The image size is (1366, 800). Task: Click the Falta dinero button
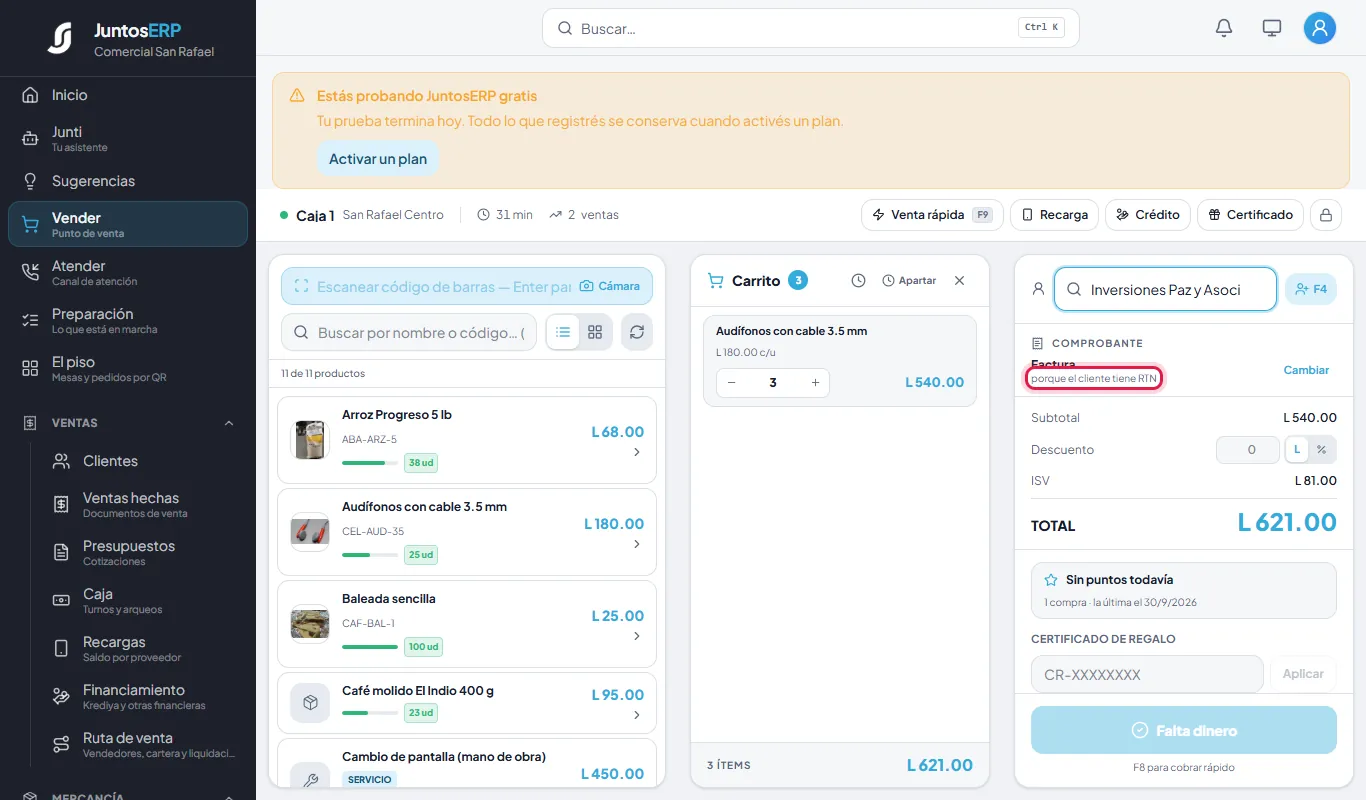[1184, 730]
